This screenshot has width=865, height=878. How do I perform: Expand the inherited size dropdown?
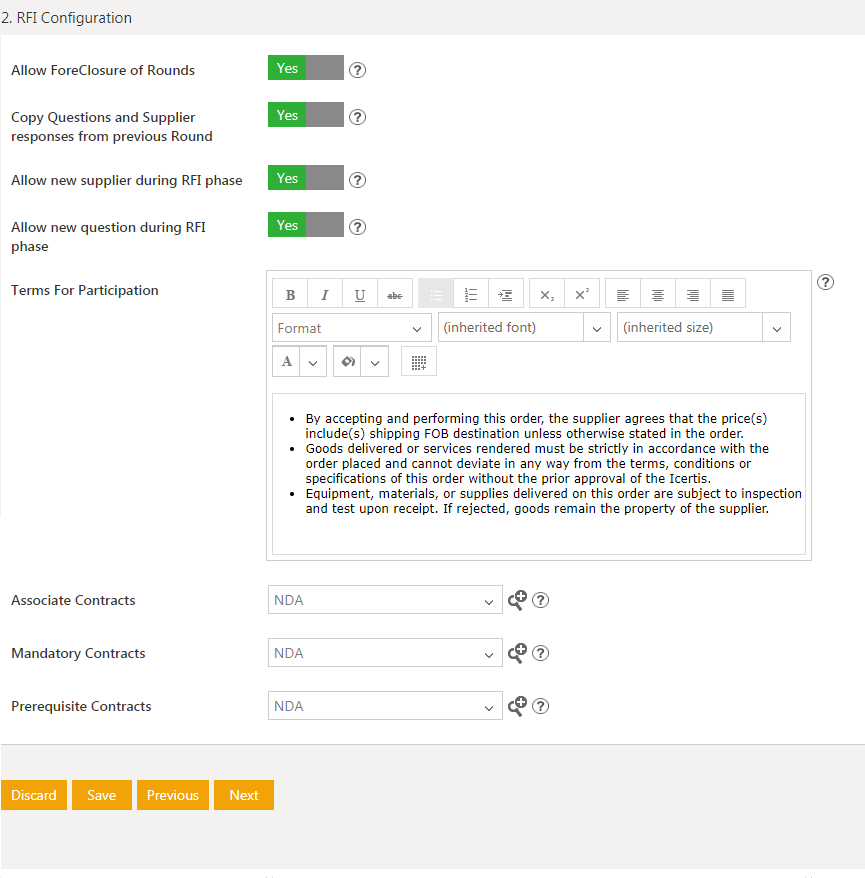(703, 328)
